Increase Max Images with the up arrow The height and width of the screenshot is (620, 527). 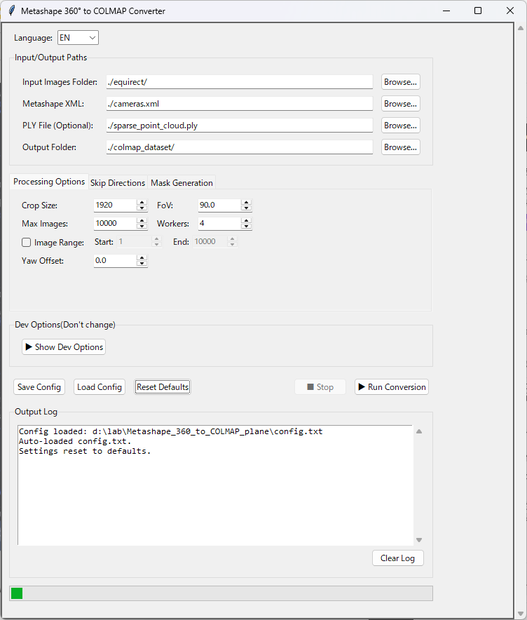(142, 220)
